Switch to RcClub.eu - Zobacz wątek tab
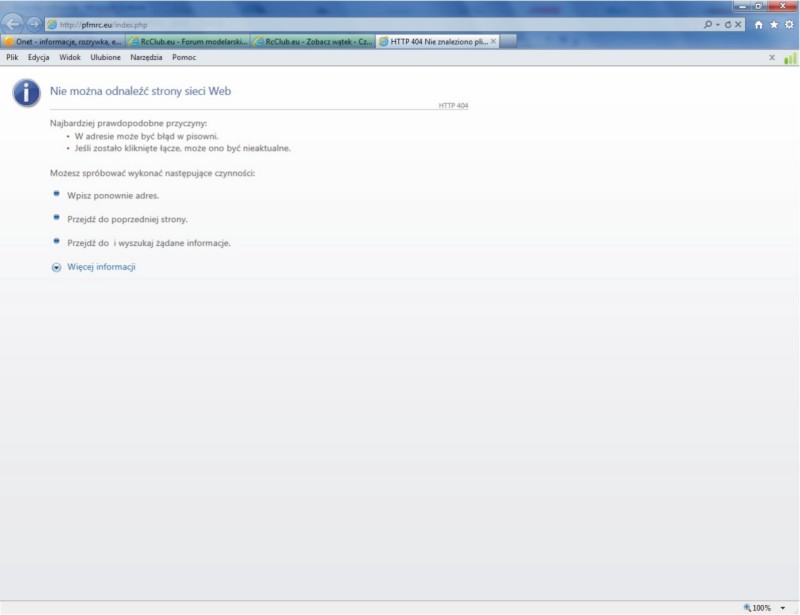 (313, 41)
